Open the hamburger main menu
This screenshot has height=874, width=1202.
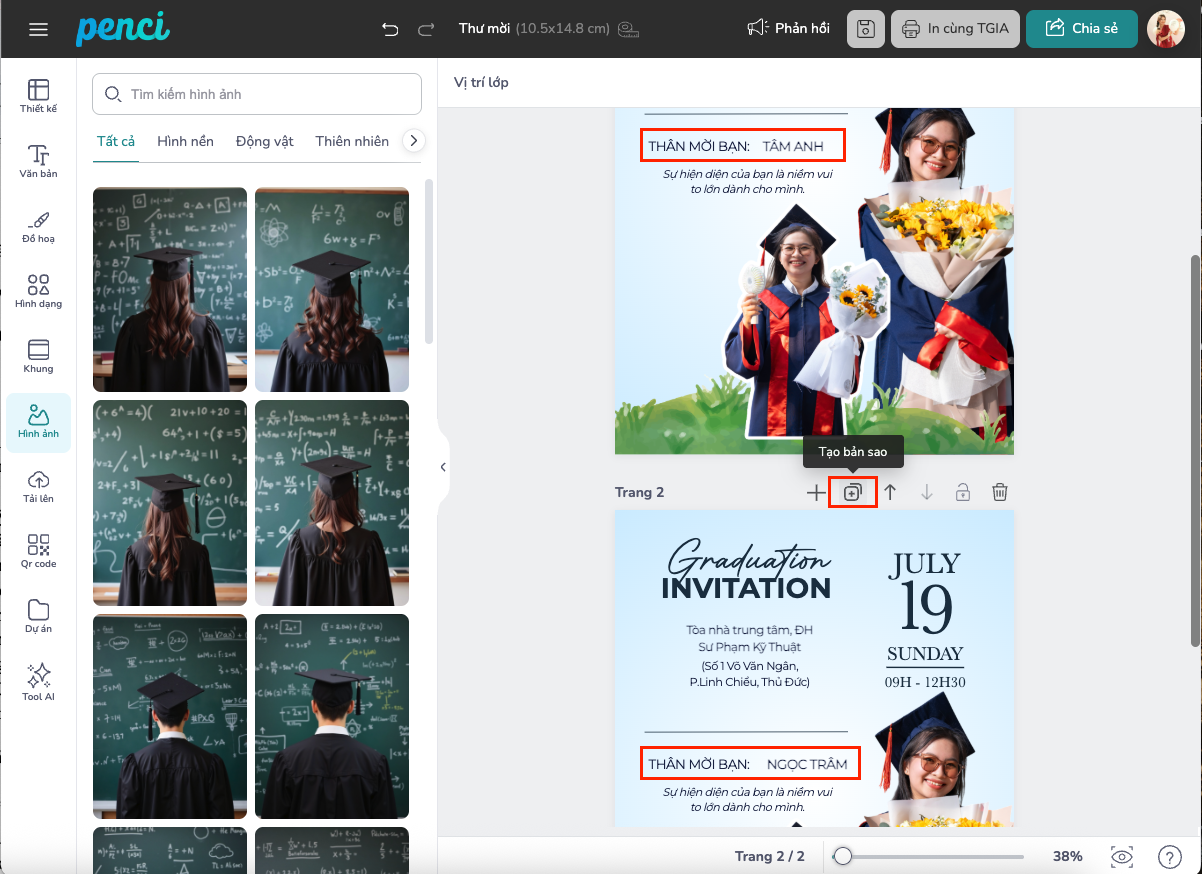38,29
